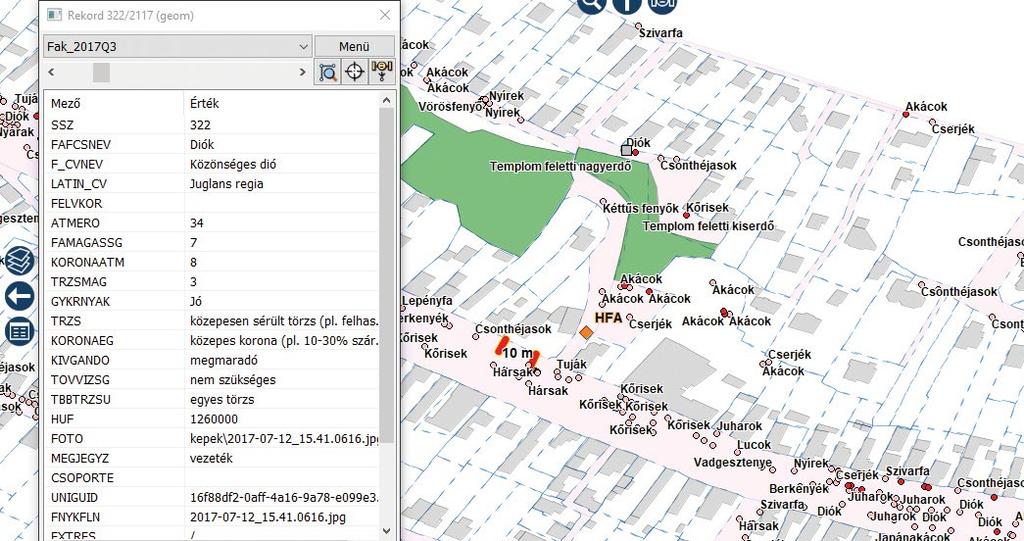The width and height of the screenshot is (1024, 541).
Task: Select the UNIGUID value cell
Action: [283, 497]
